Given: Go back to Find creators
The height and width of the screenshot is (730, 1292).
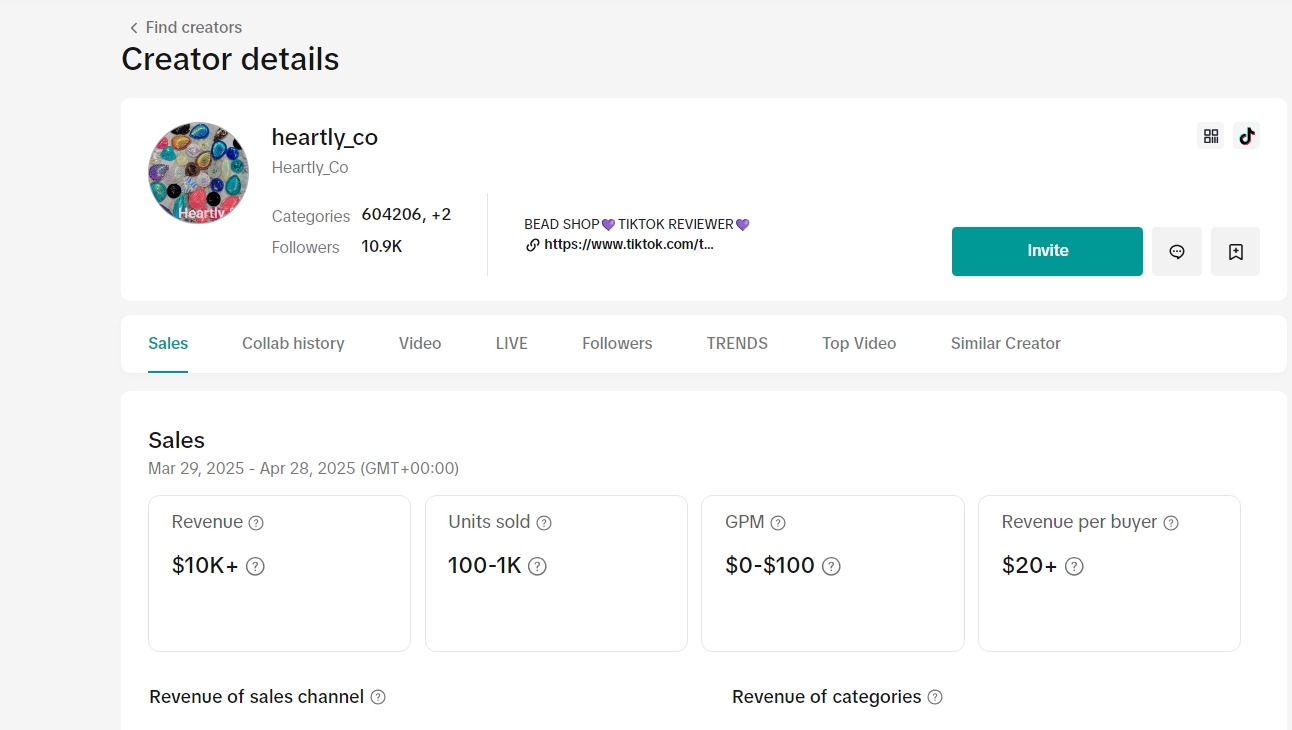Looking at the screenshot, I should [x=186, y=27].
